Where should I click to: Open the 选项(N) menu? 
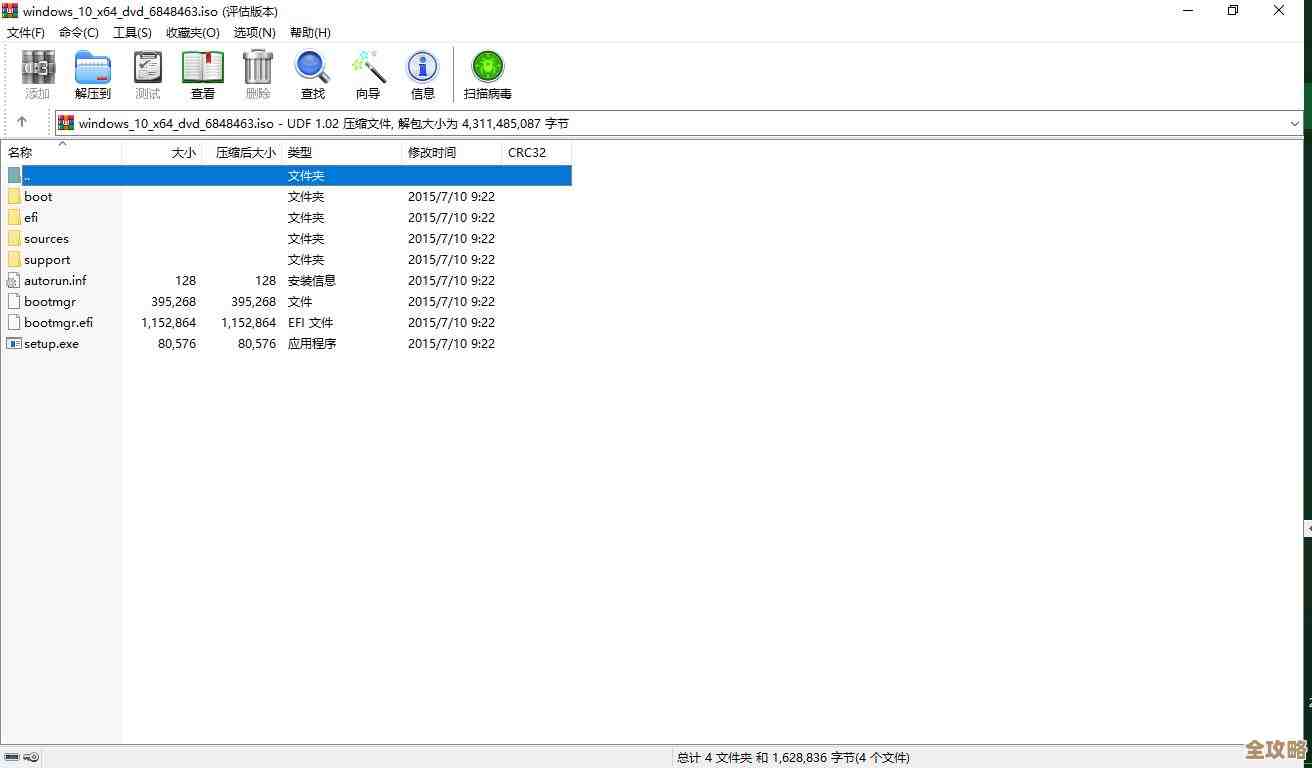coord(254,32)
